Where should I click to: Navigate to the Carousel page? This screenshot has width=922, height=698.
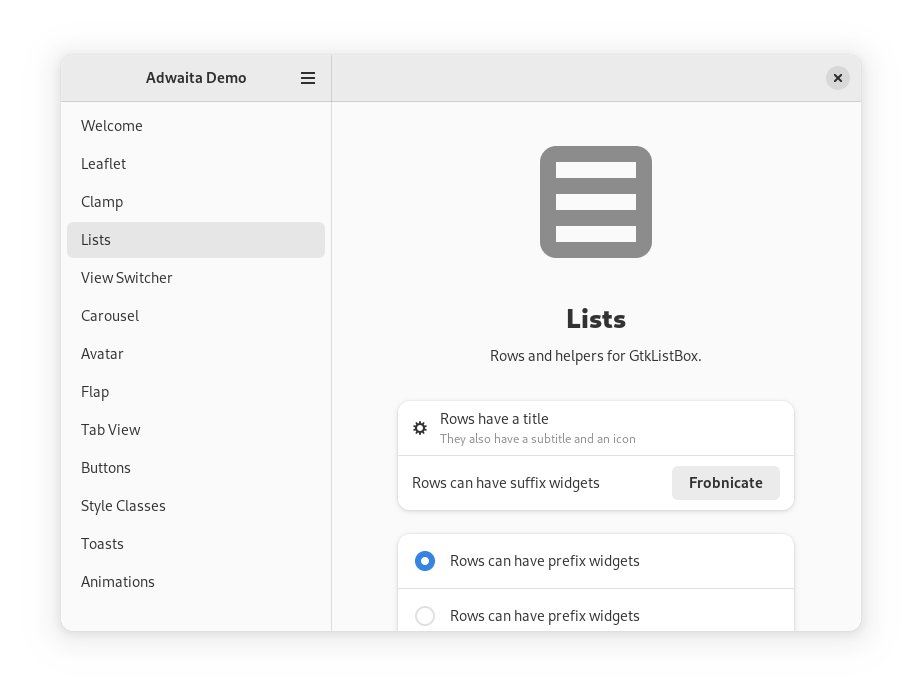click(x=110, y=316)
